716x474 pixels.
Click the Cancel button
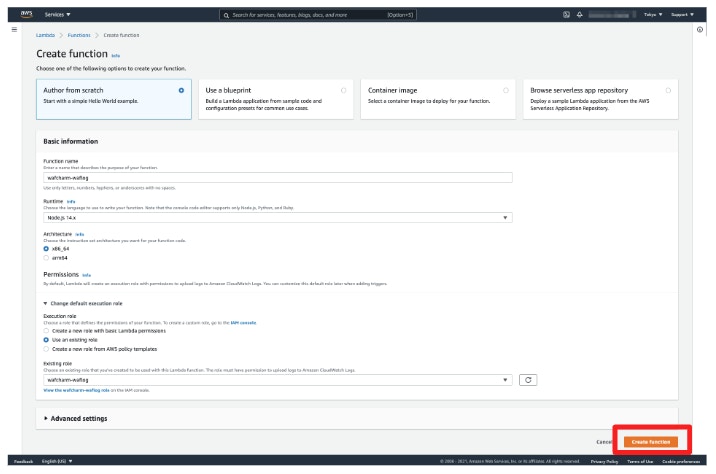(x=604, y=442)
